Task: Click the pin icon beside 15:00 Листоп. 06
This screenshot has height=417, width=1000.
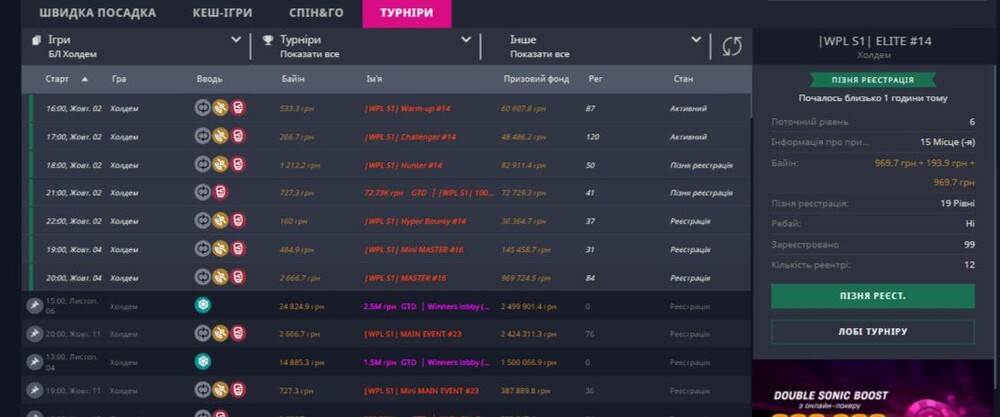Action: [x=34, y=305]
